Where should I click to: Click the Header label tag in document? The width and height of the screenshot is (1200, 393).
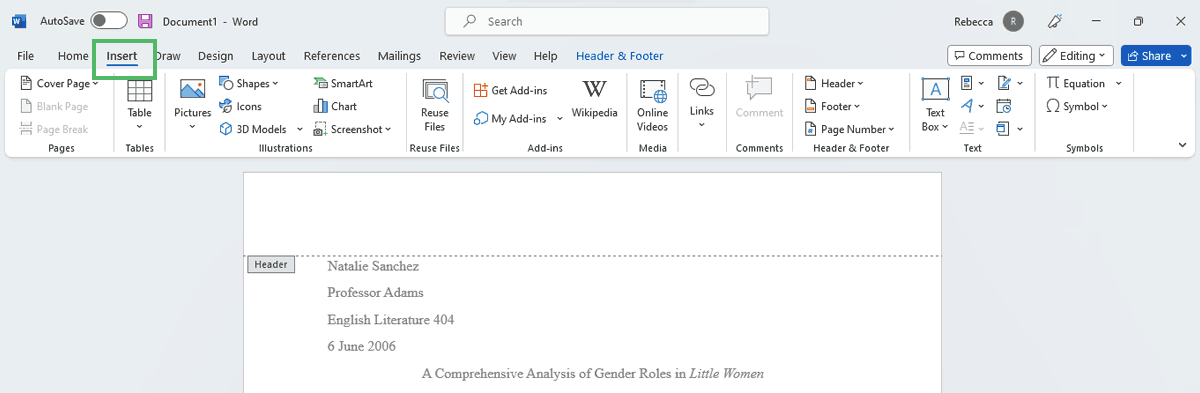click(x=271, y=265)
